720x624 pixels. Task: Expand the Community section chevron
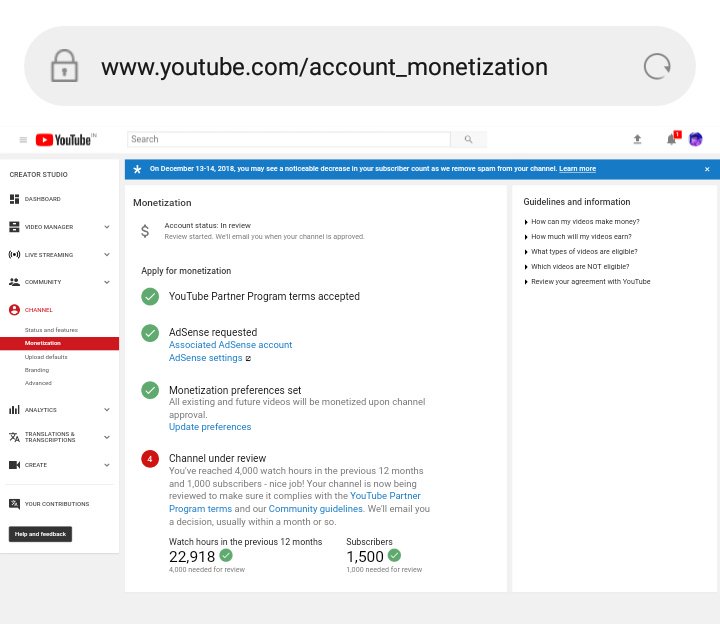coord(107,282)
